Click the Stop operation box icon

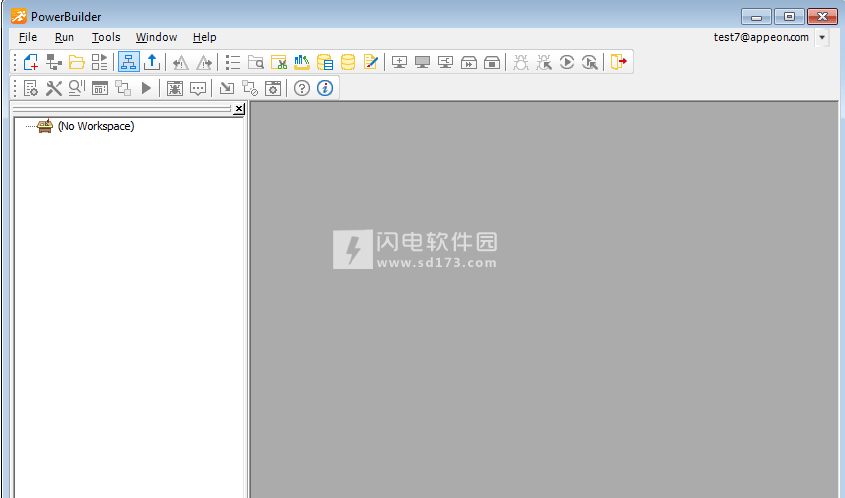[492, 62]
